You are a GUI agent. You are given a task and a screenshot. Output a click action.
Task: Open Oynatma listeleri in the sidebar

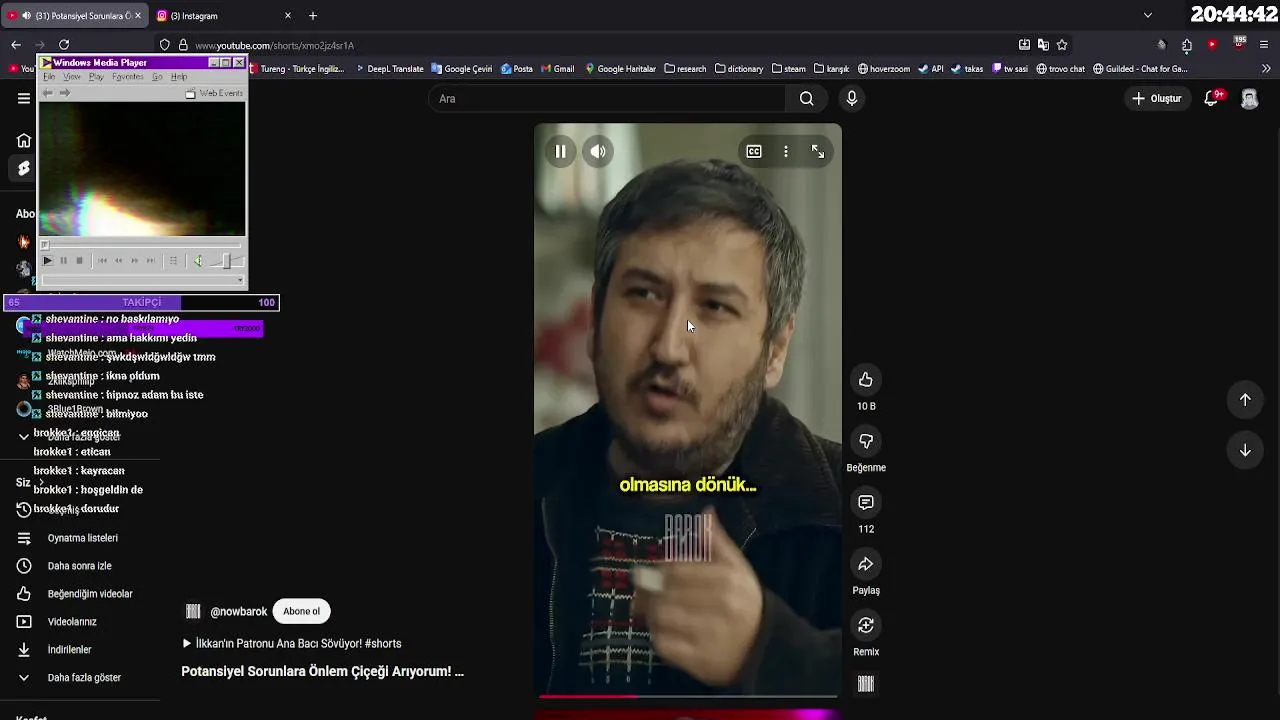click(x=82, y=538)
